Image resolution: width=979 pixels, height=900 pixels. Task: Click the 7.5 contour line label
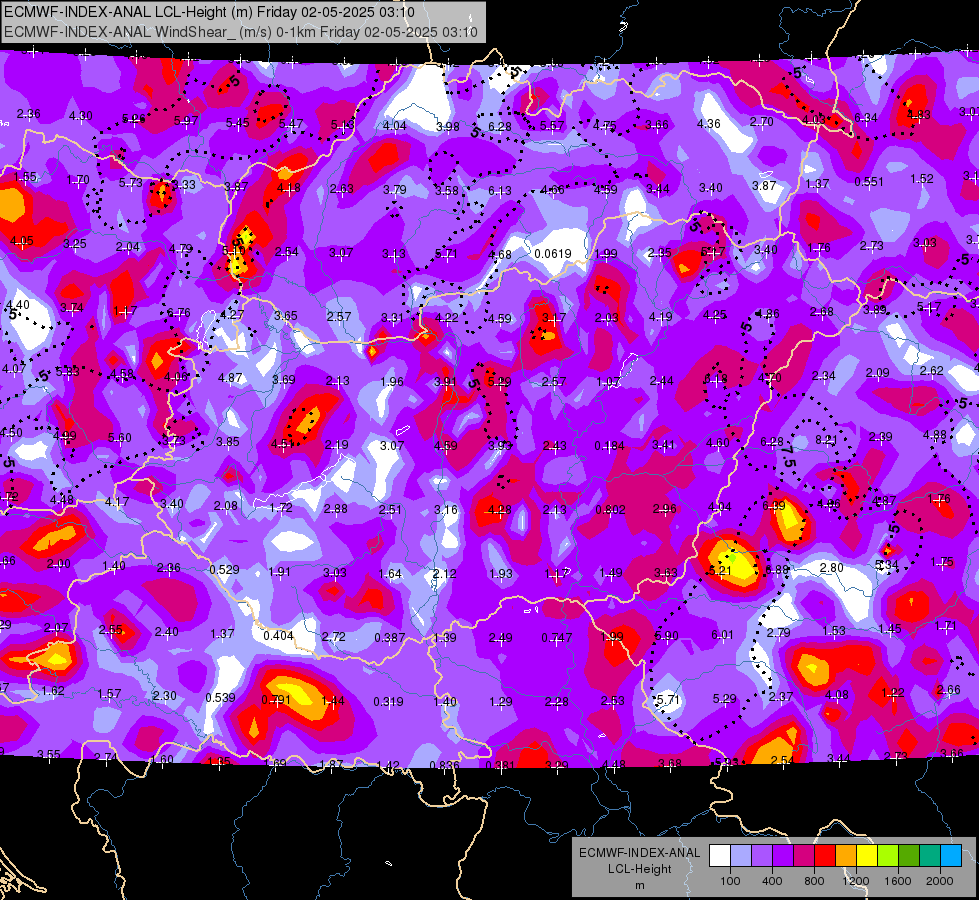(x=789, y=457)
